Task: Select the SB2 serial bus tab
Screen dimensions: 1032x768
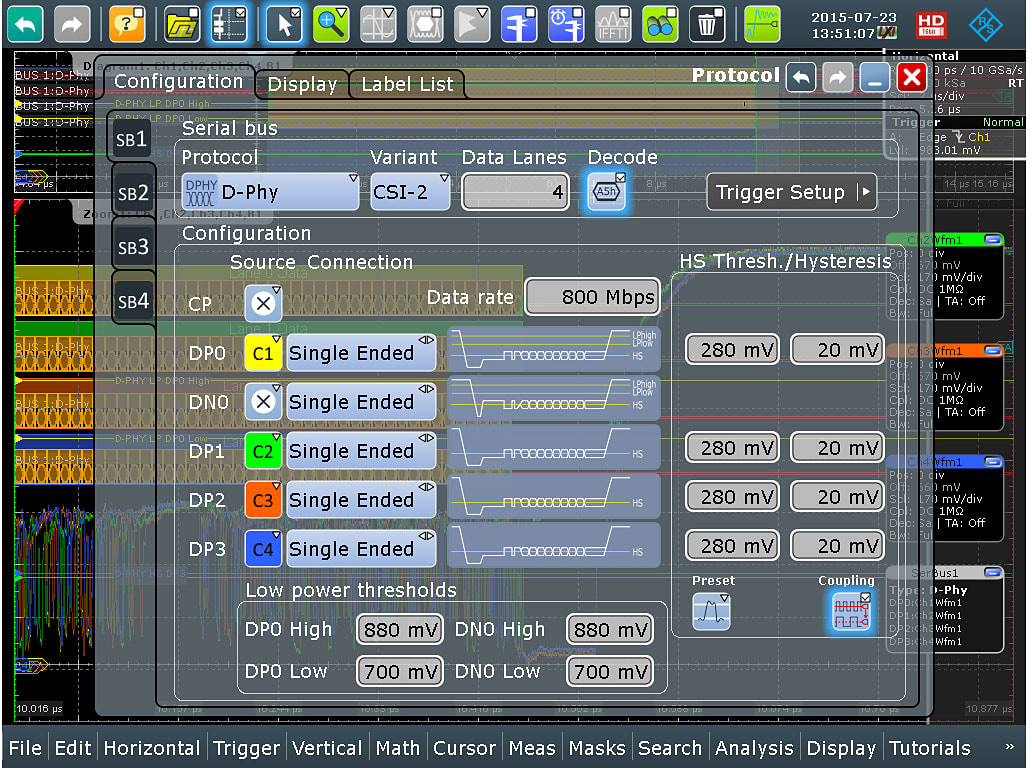Action: [x=133, y=193]
